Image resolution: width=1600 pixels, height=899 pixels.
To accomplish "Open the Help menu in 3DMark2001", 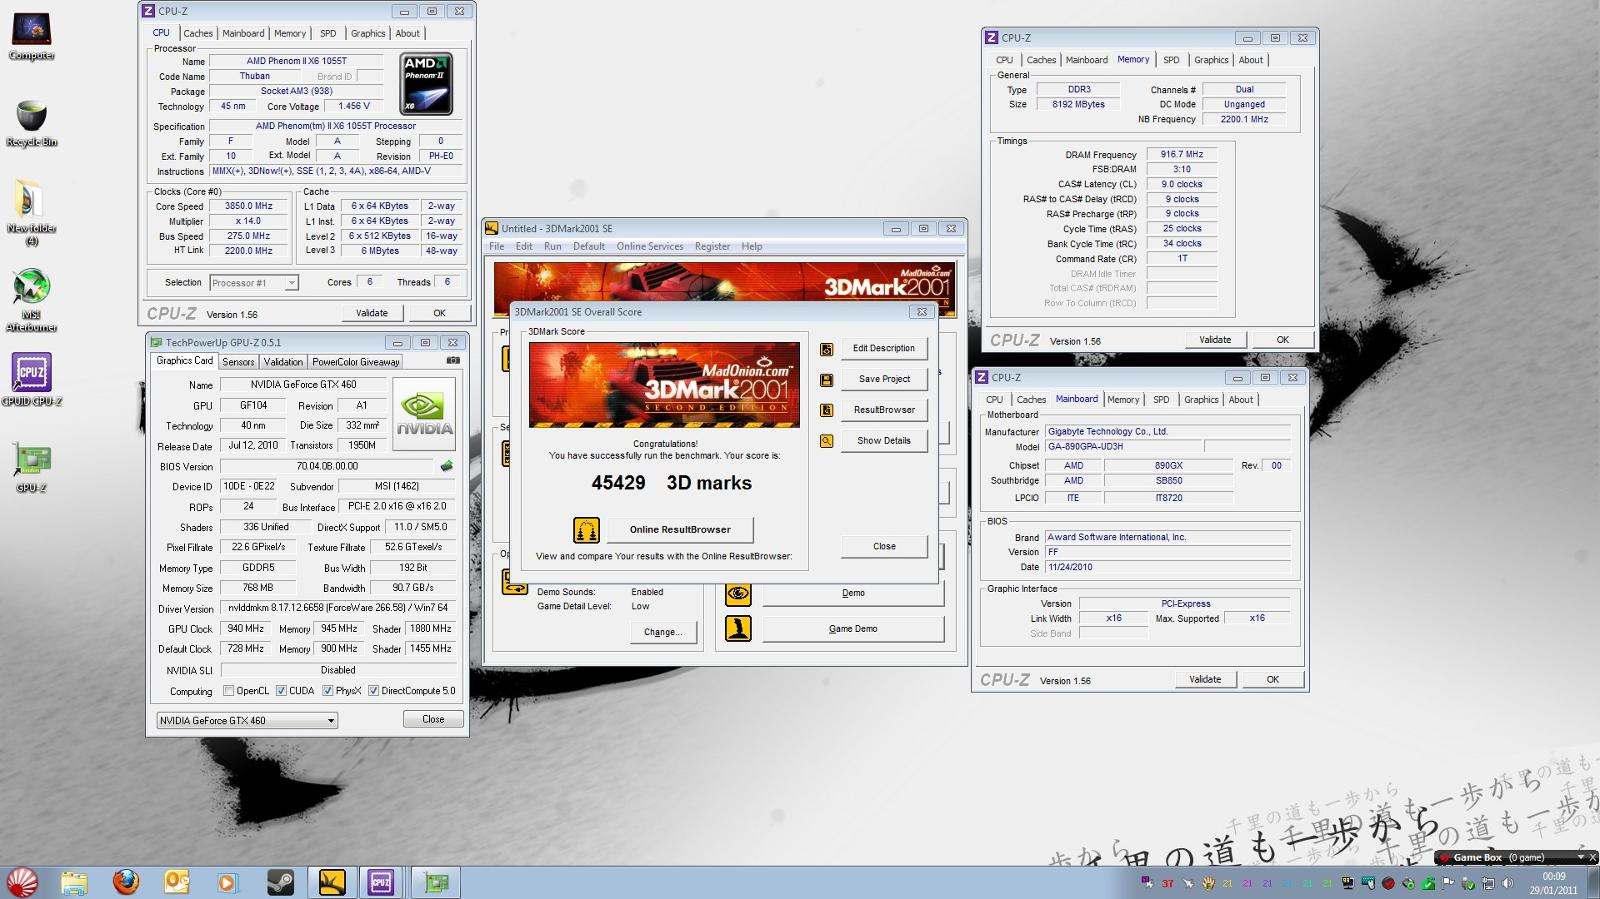I will click(752, 247).
